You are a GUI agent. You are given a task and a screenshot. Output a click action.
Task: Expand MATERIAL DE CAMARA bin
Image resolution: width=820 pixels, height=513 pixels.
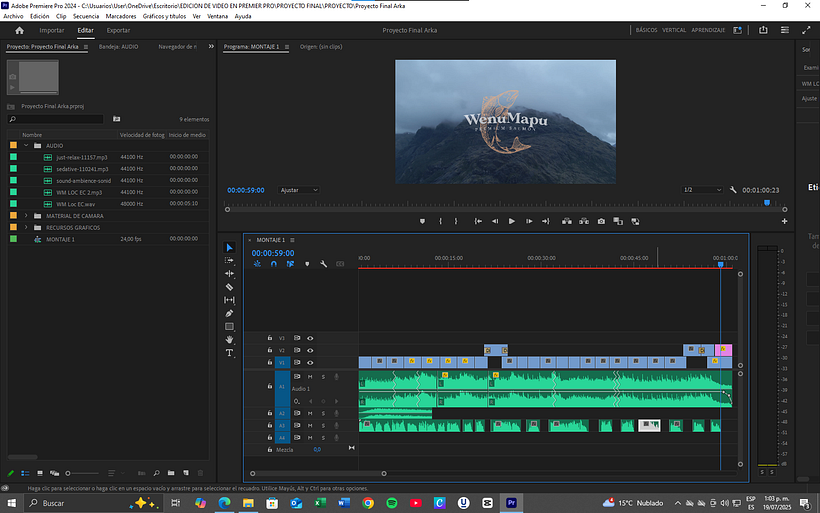26,215
